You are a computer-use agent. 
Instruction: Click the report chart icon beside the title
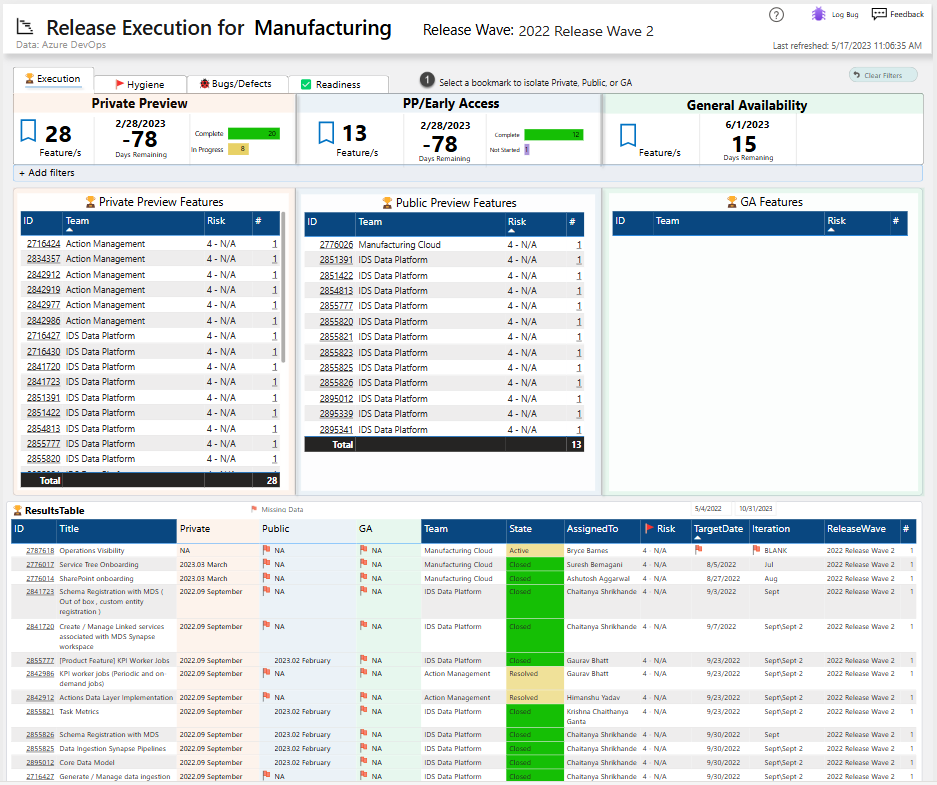click(x=25, y=26)
